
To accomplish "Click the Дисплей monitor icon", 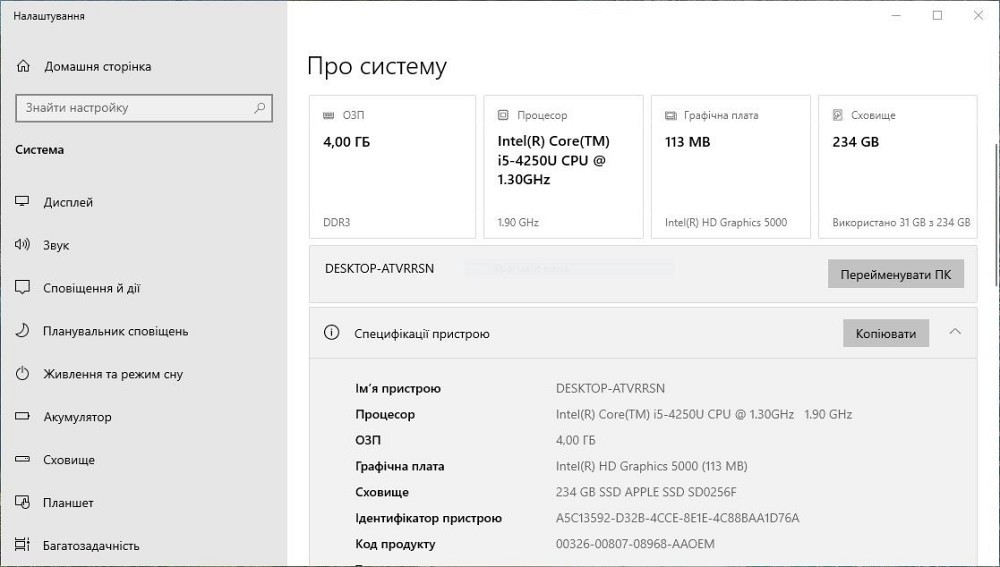I will tap(22, 202).
